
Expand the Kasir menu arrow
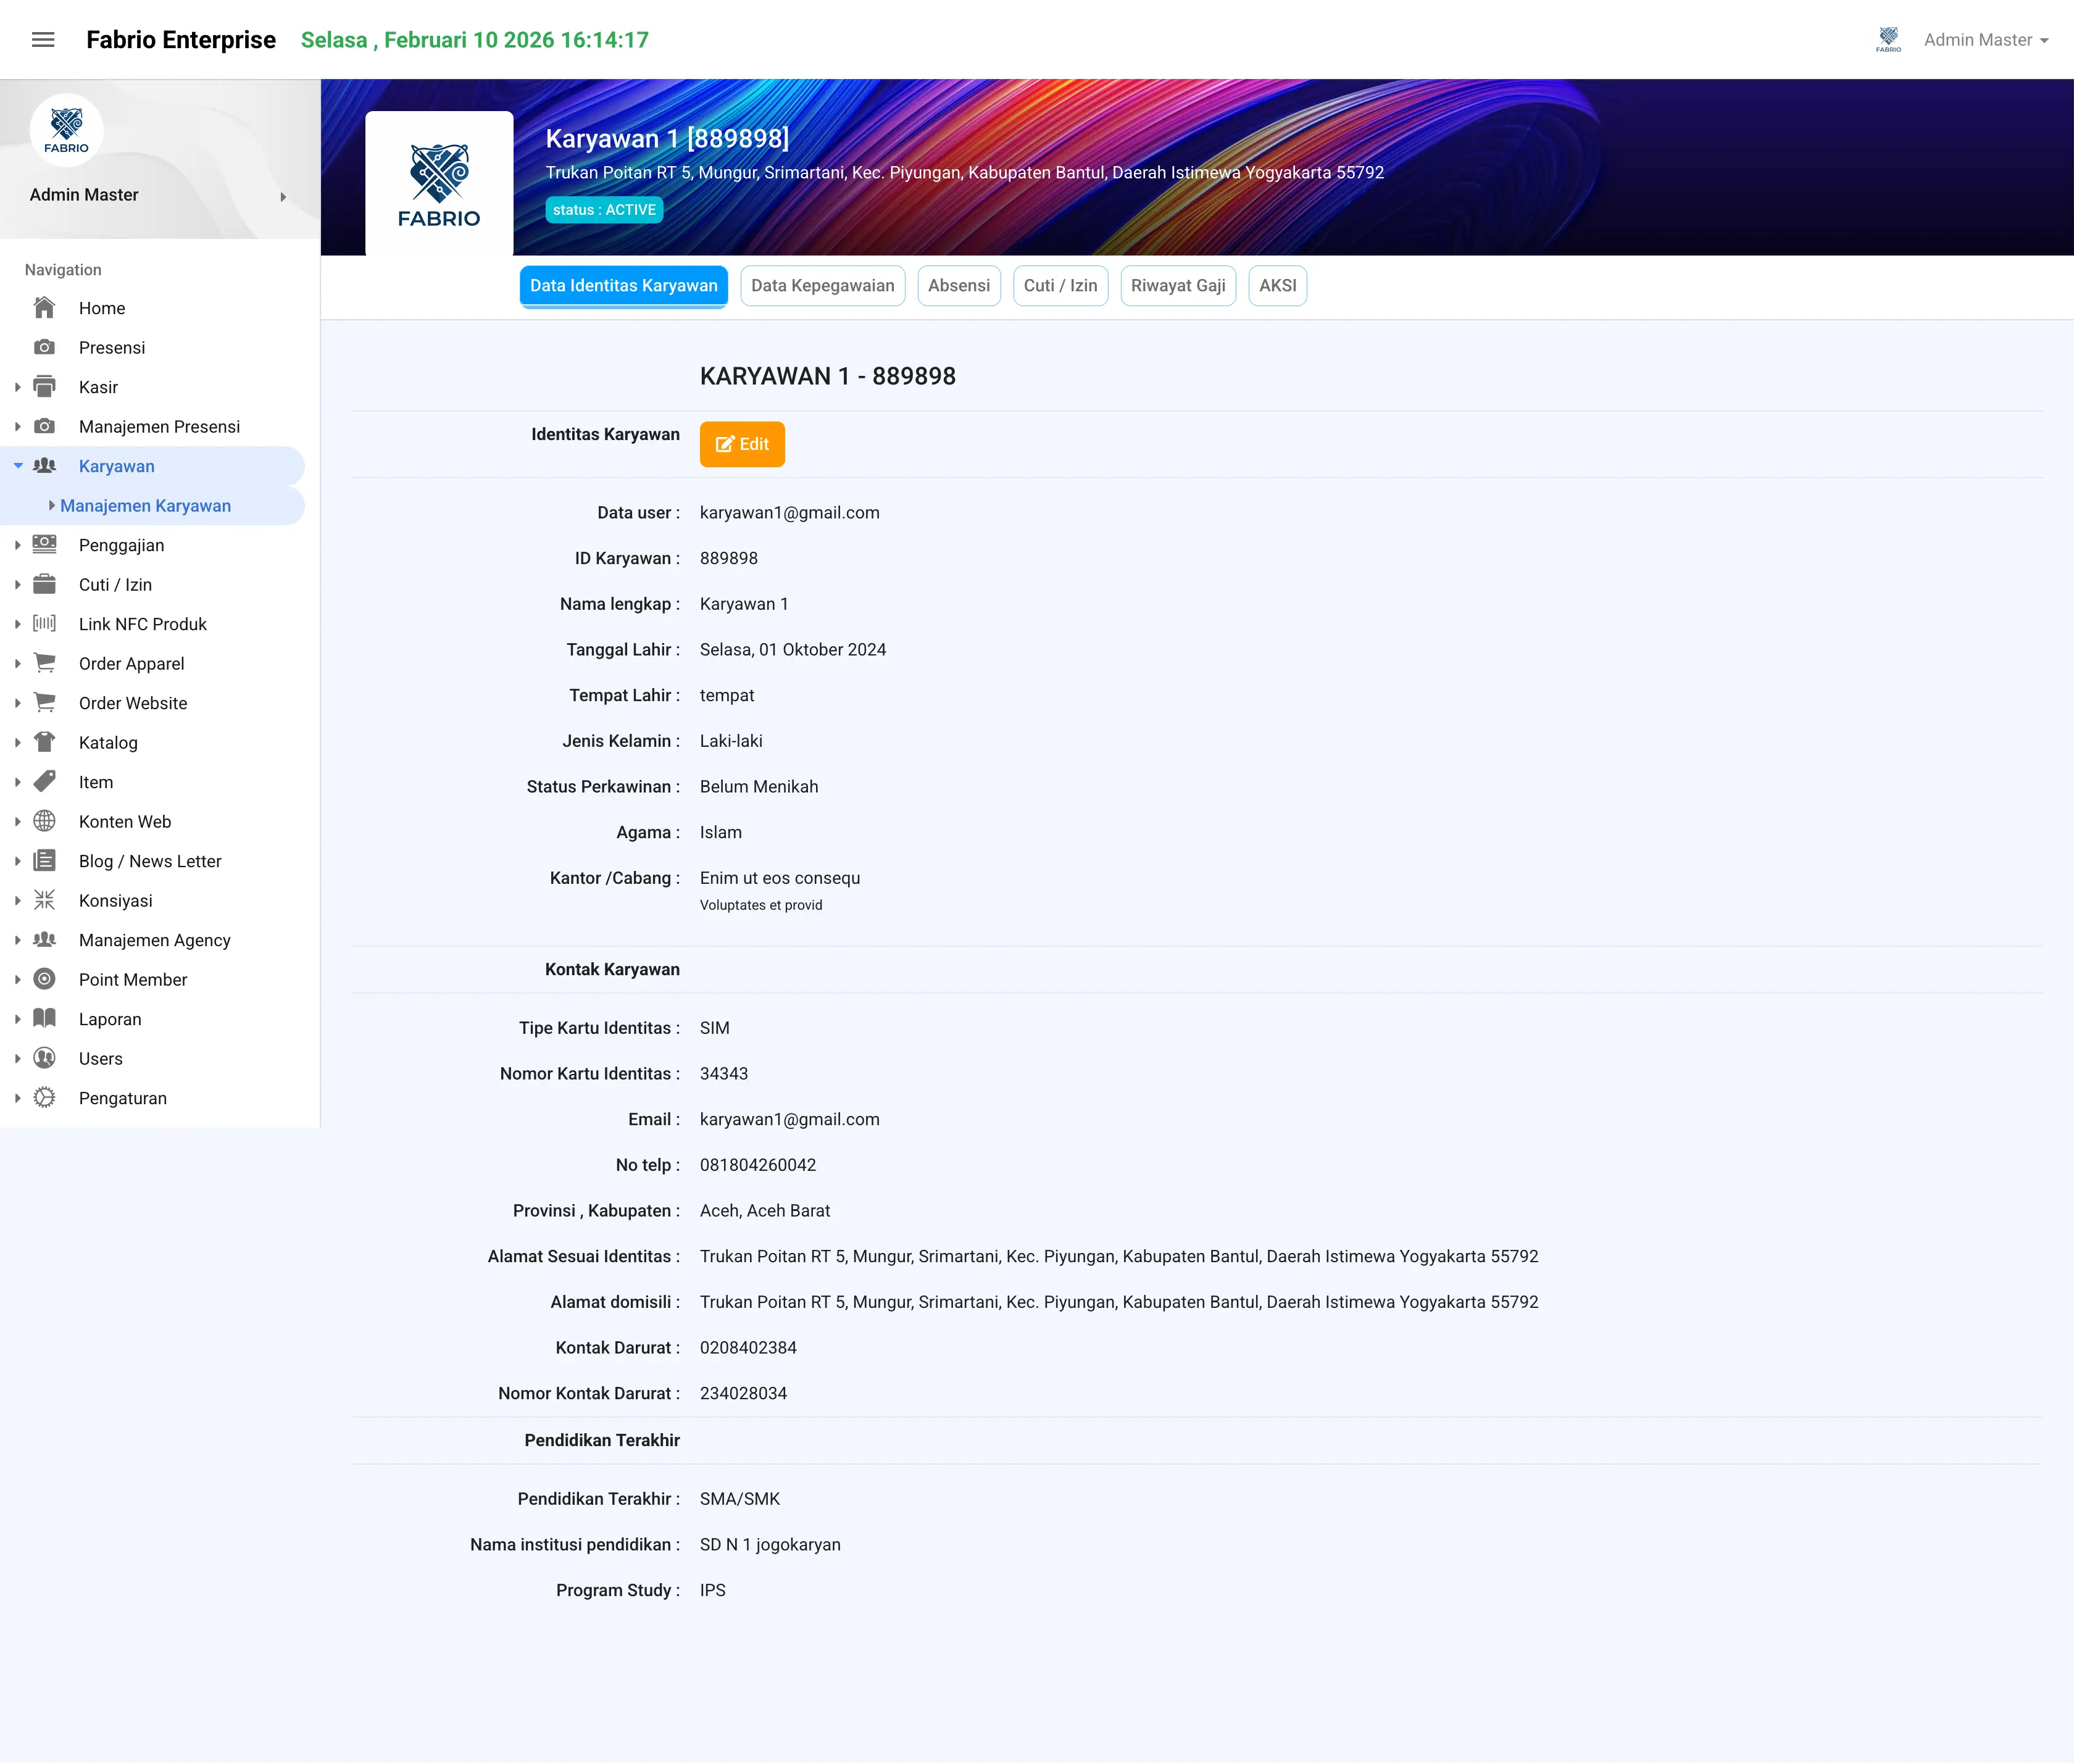pos(17,387)
